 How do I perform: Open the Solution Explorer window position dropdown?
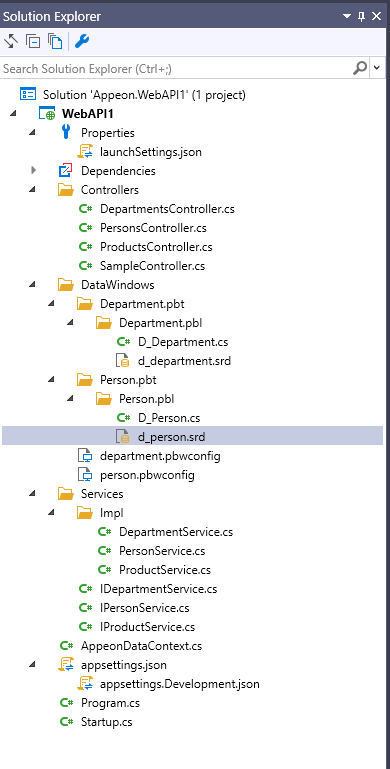click(x=347, y=17)
